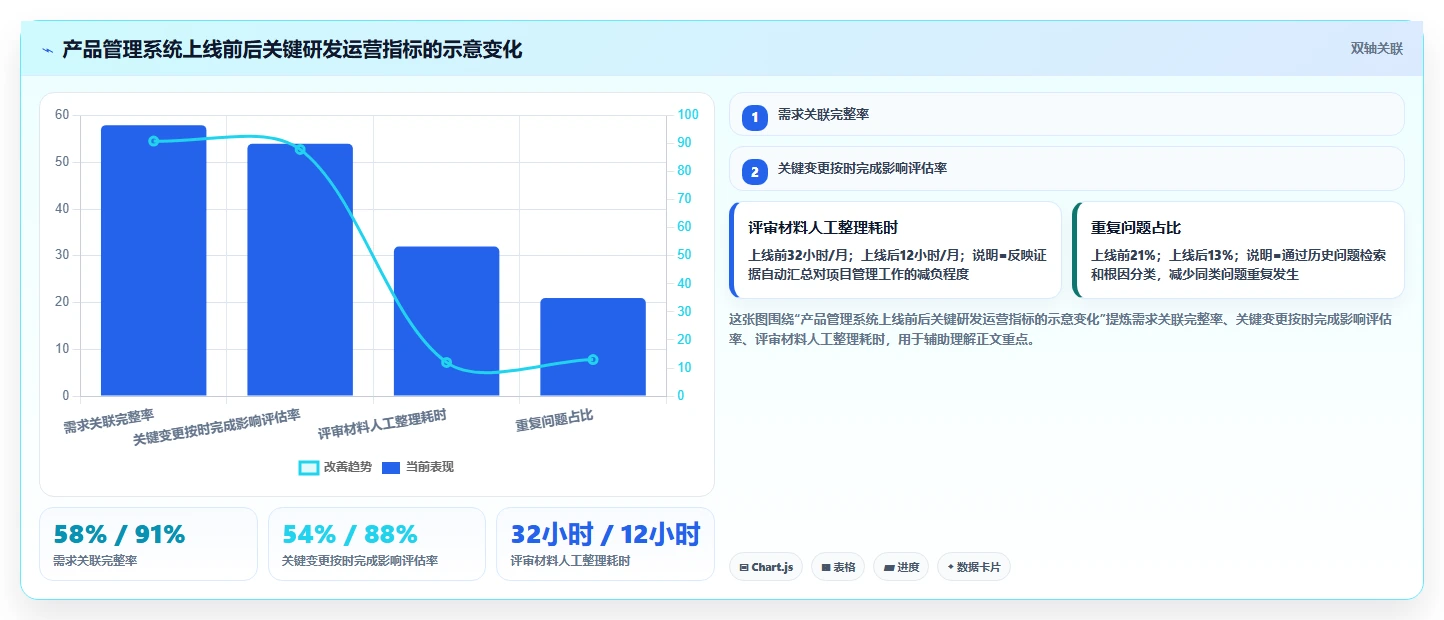Viewport: 1444px width, 620px height.
Task: Click the 双轴关联 label in header
Action: 1377,48
